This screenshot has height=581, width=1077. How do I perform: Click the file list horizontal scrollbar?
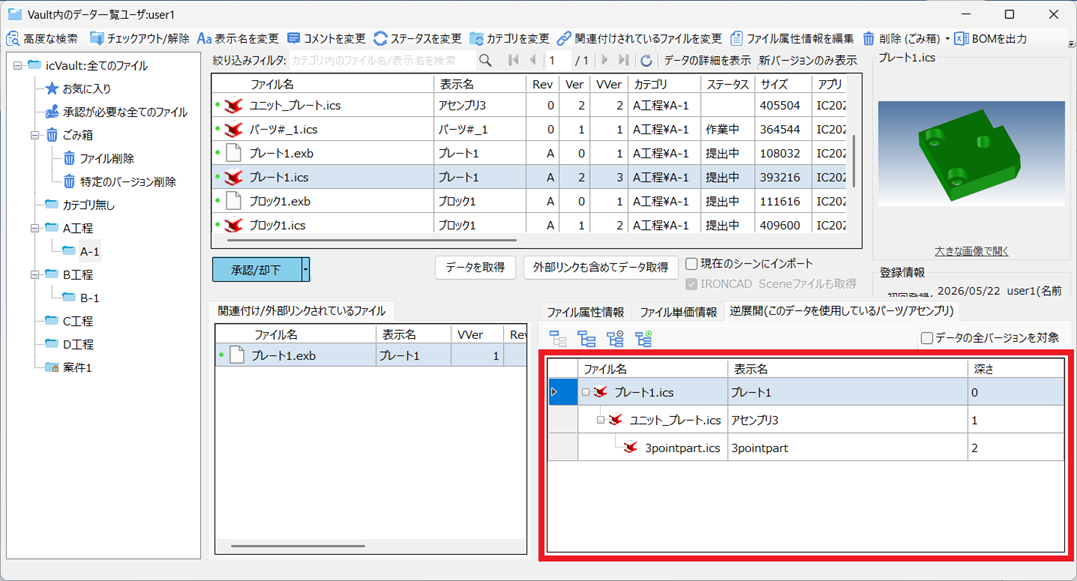372,240
